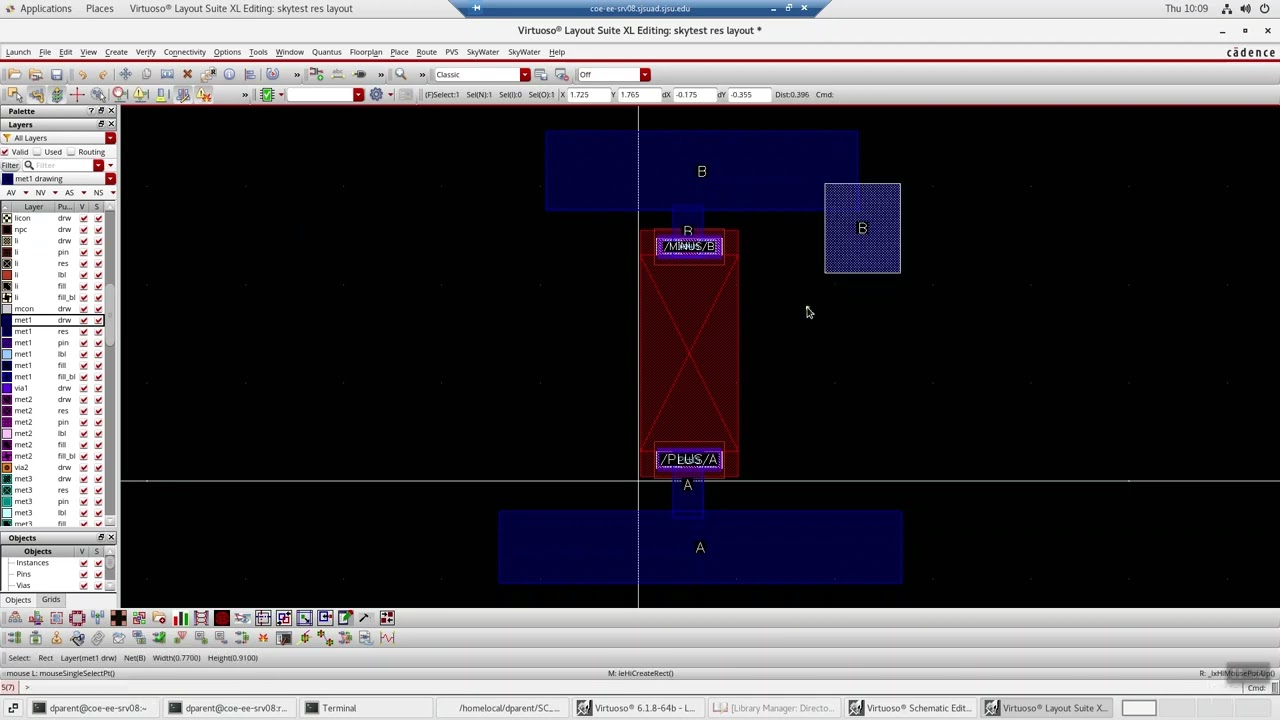Viewport: 1280px width, 720px height.
Task: Switch to the Objects tab
Action: click(18, 600)
